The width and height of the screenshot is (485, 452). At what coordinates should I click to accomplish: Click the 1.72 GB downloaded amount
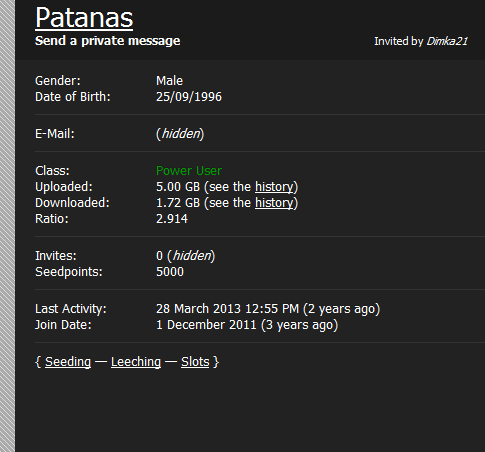tap(178, 203)
